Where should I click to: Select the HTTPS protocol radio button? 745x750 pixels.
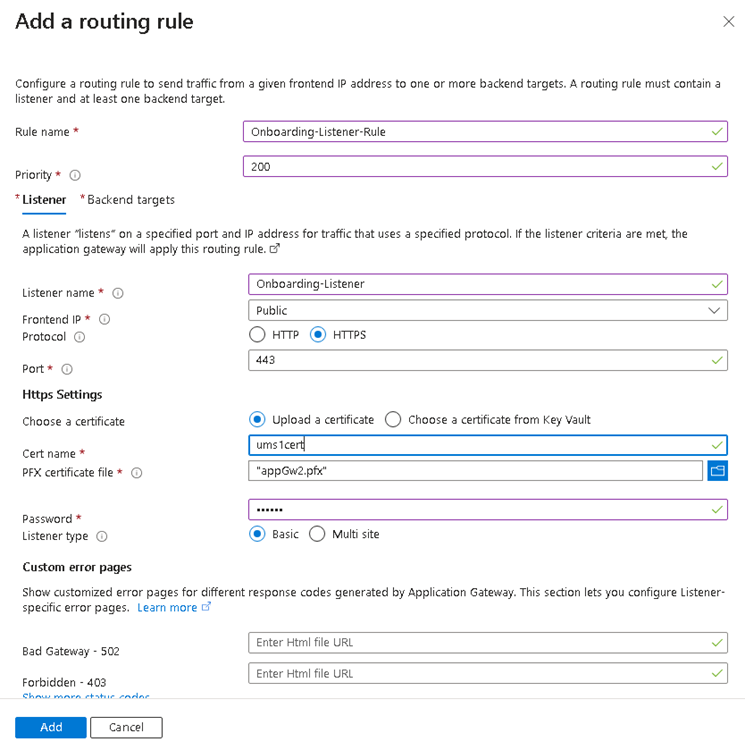[x=318, y=335]
